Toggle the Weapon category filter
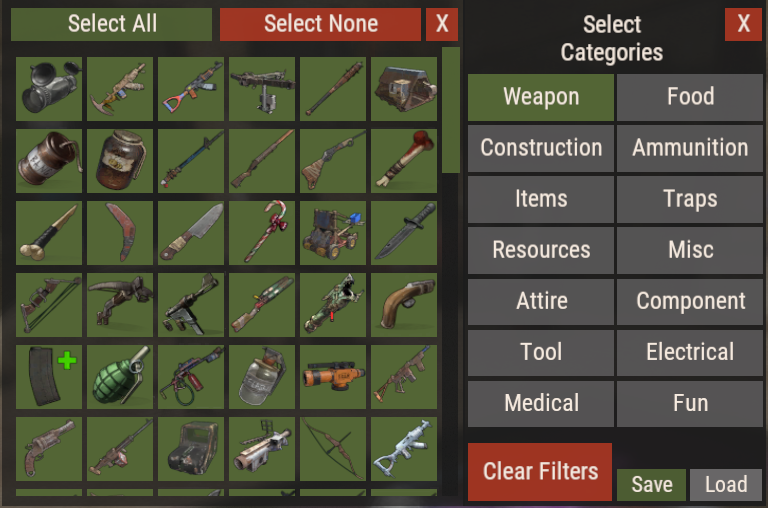Image resolution: width=768 pixels, height=508 pixels. tap(541, 97)
